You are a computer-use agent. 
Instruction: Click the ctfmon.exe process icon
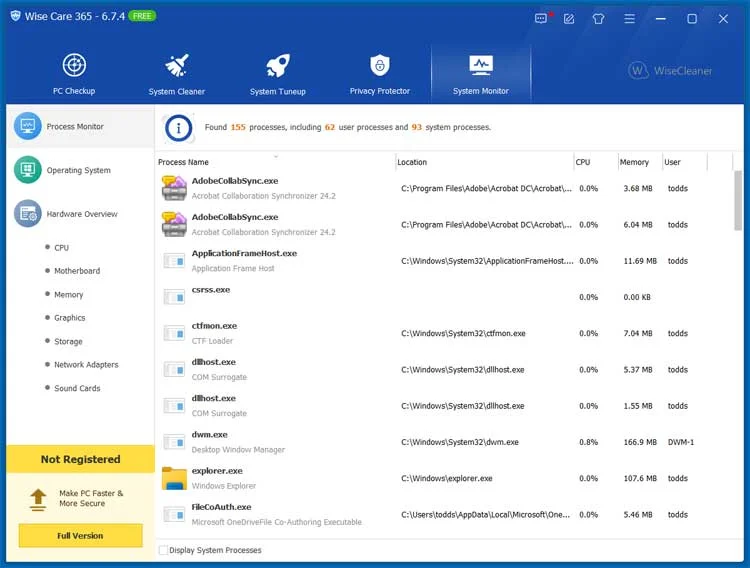pyautogui.click(x=174, y=333)
